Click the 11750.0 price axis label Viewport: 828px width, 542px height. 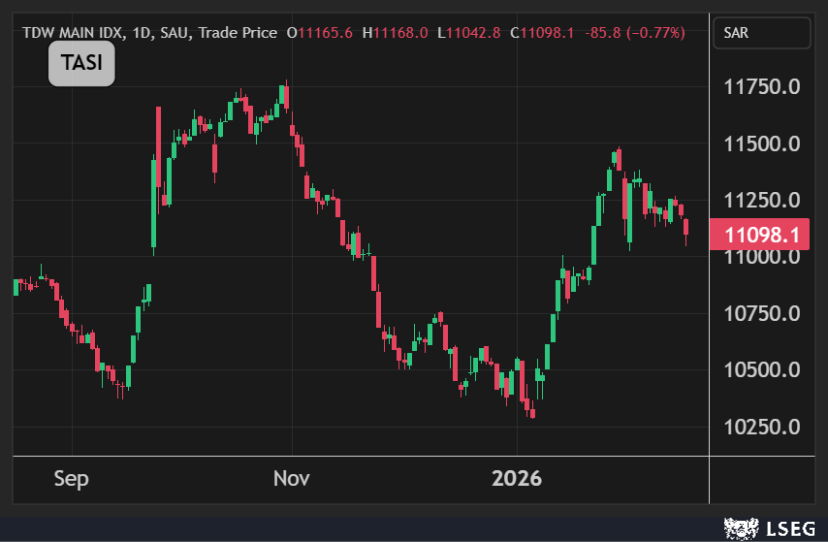coord(761,87)
